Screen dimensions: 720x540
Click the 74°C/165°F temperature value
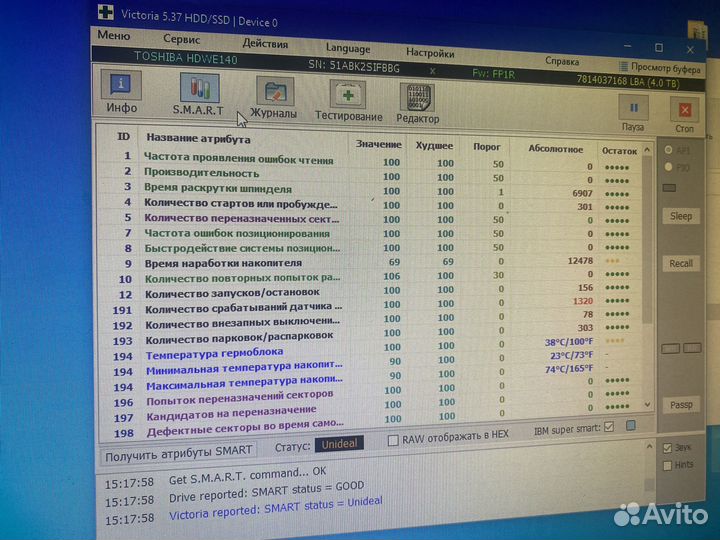pos(569,369)
